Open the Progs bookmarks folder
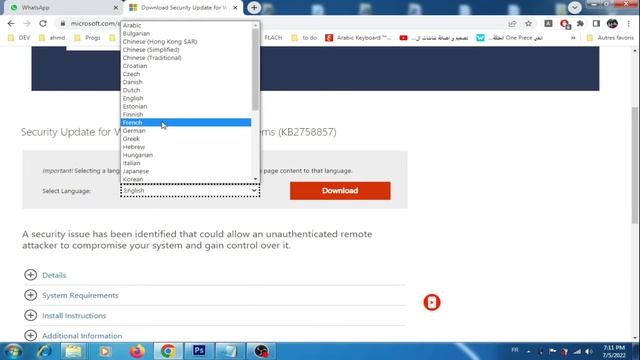This screenshot has height=360, width=640. click(x=87, y=38)
